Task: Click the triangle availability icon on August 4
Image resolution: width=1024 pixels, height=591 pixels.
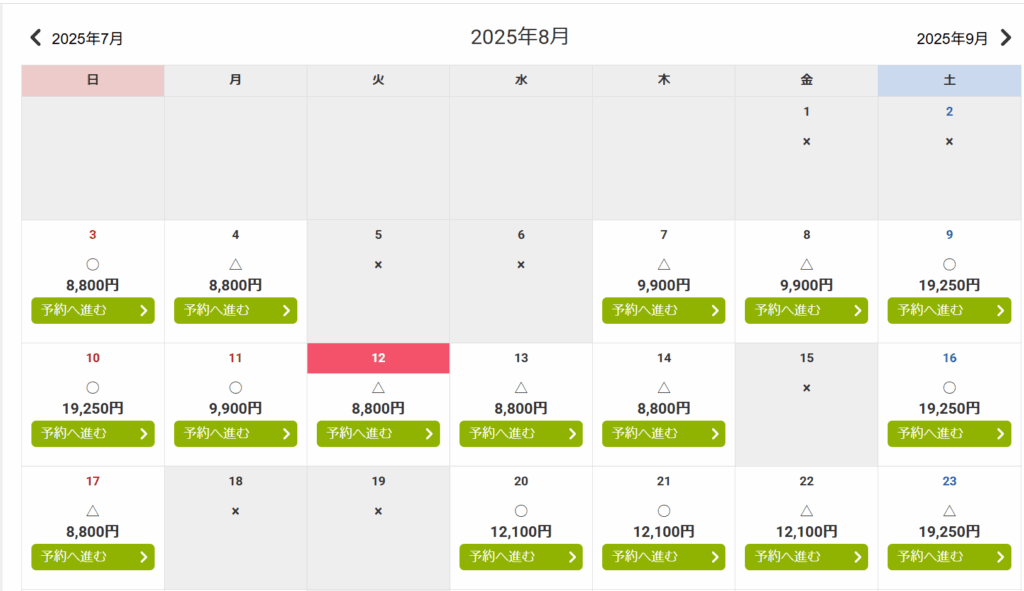Action: click(x=236, y=264)
